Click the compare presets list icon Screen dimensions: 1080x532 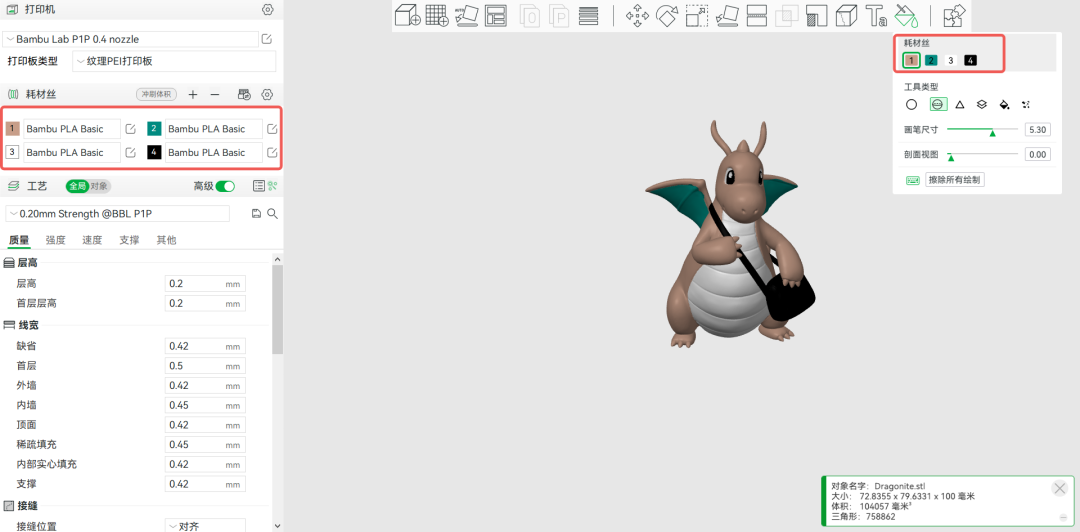pos(259,186)
